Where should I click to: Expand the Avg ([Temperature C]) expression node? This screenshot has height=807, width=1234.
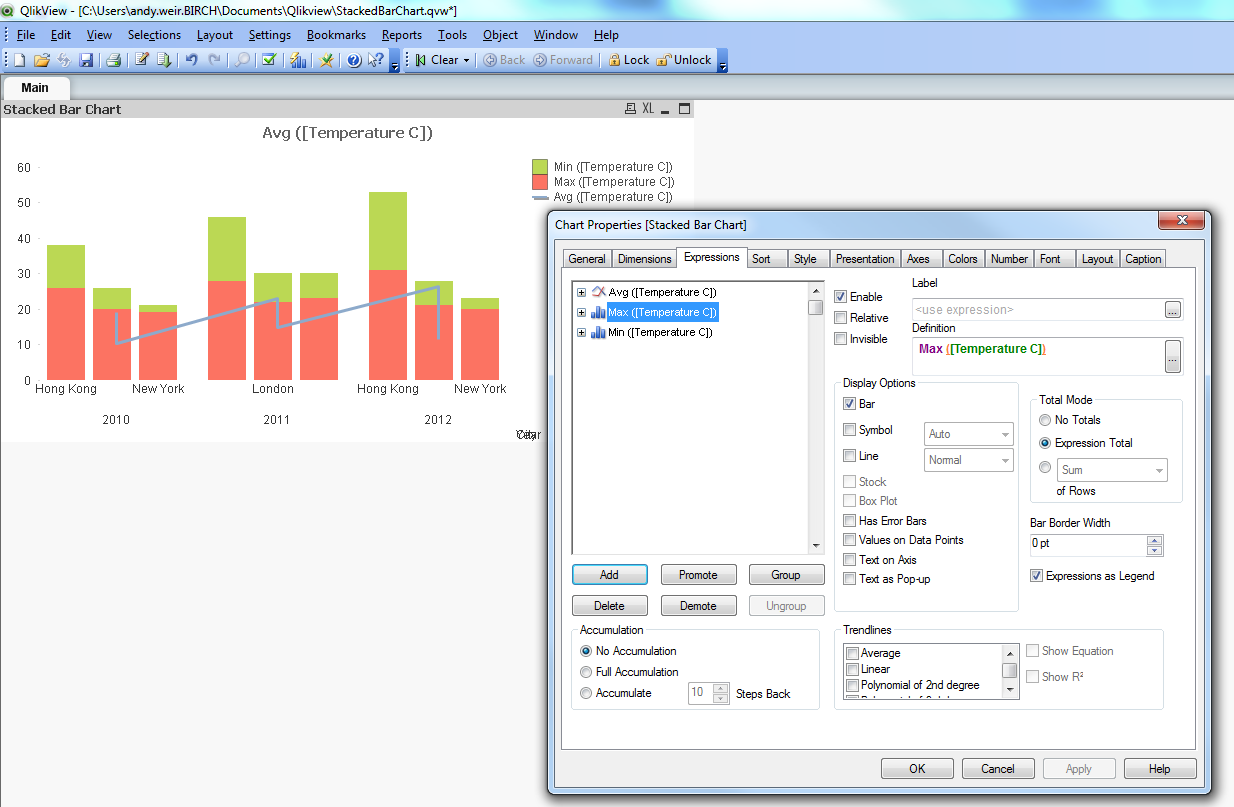click(581, 292)
